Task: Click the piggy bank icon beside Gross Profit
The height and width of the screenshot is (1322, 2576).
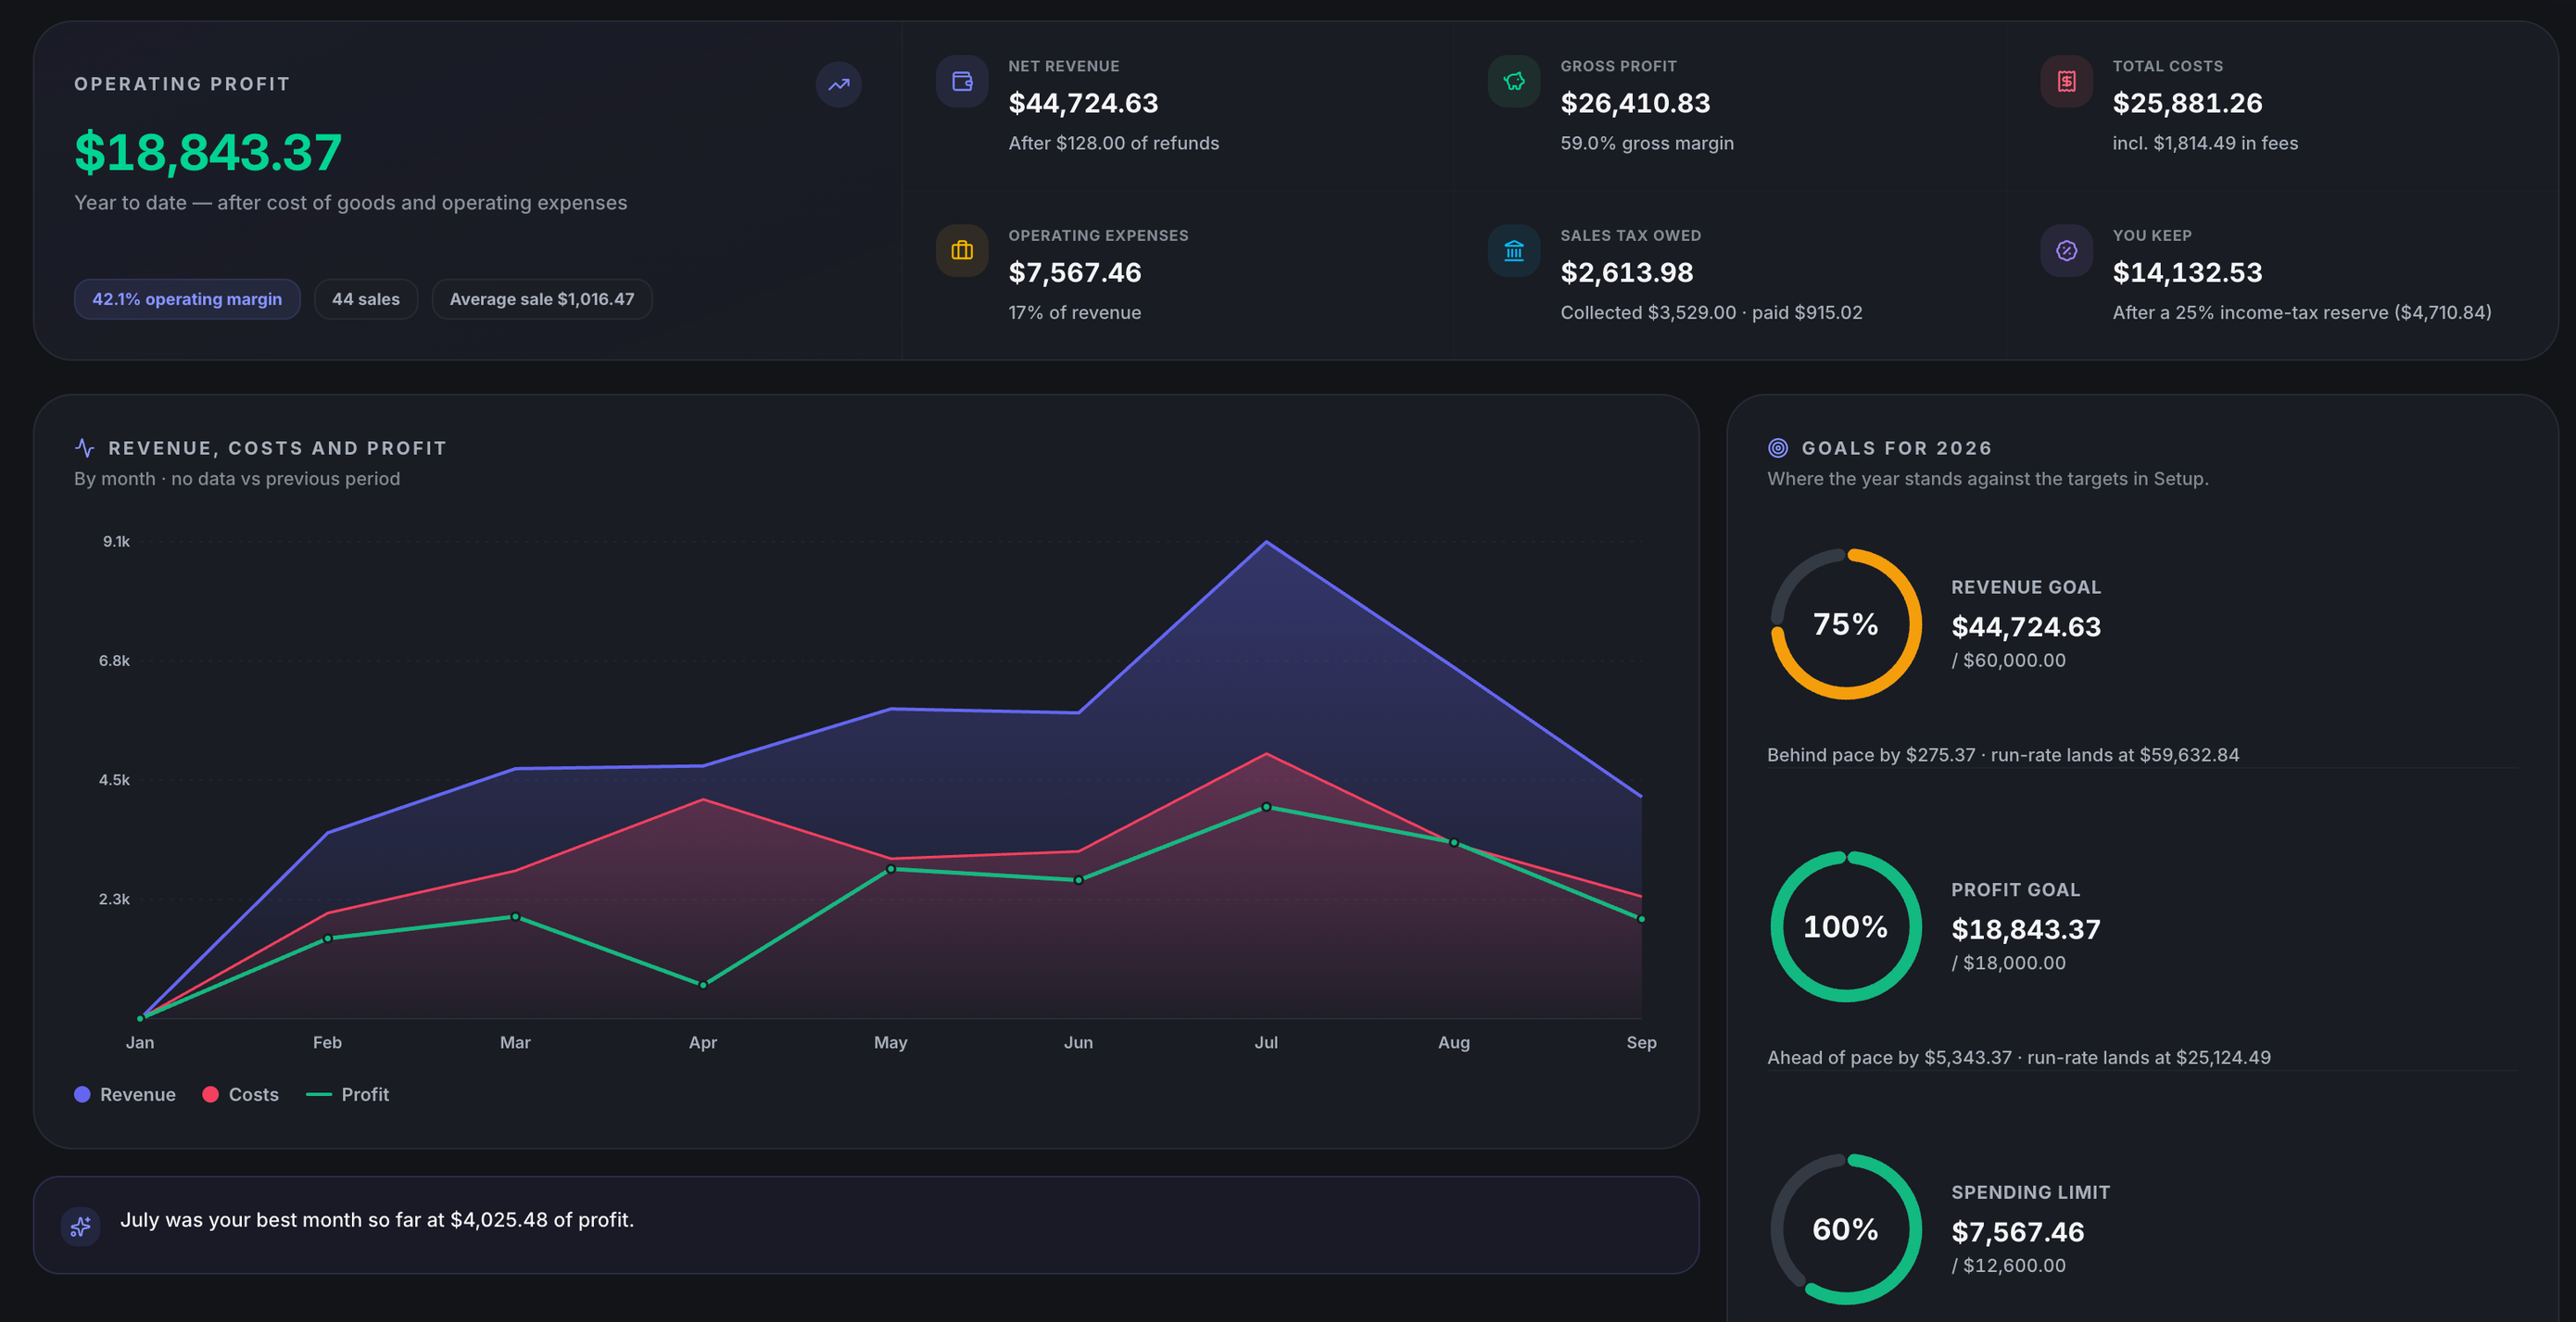Action: coord(1514,81)
